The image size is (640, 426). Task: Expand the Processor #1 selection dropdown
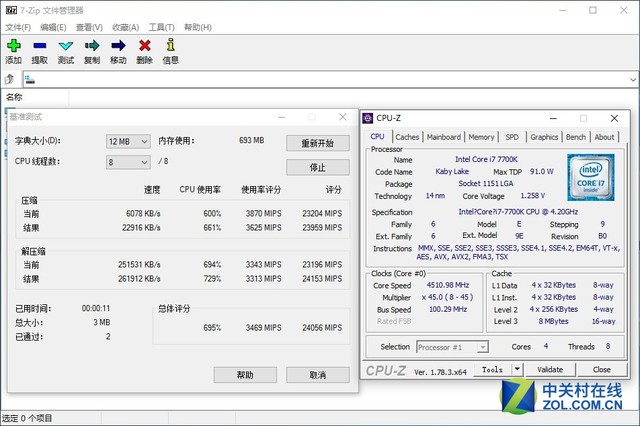click(x=453, y=347)
